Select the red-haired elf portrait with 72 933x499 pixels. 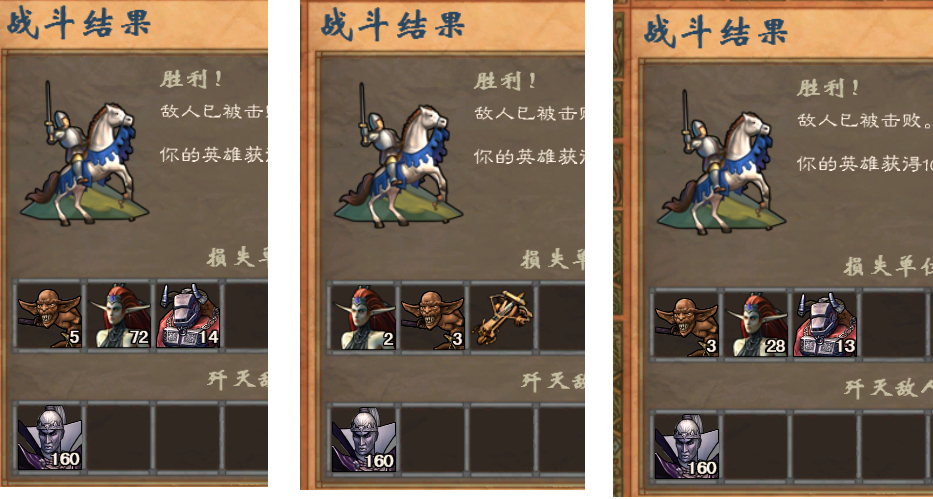tap(119, 316)
